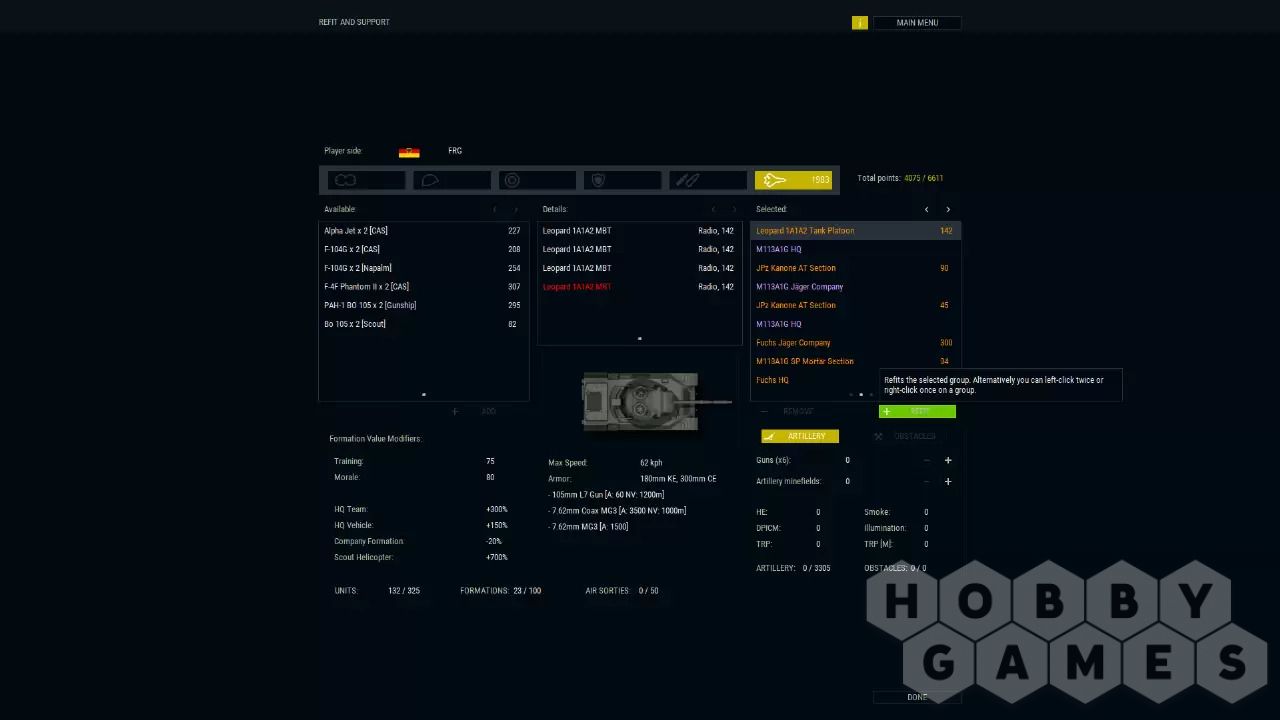Select Leopard 1A1A2 Tank Platoon
The height and width of the screenshot is (720, 1280).
click(x=854, y=231)
